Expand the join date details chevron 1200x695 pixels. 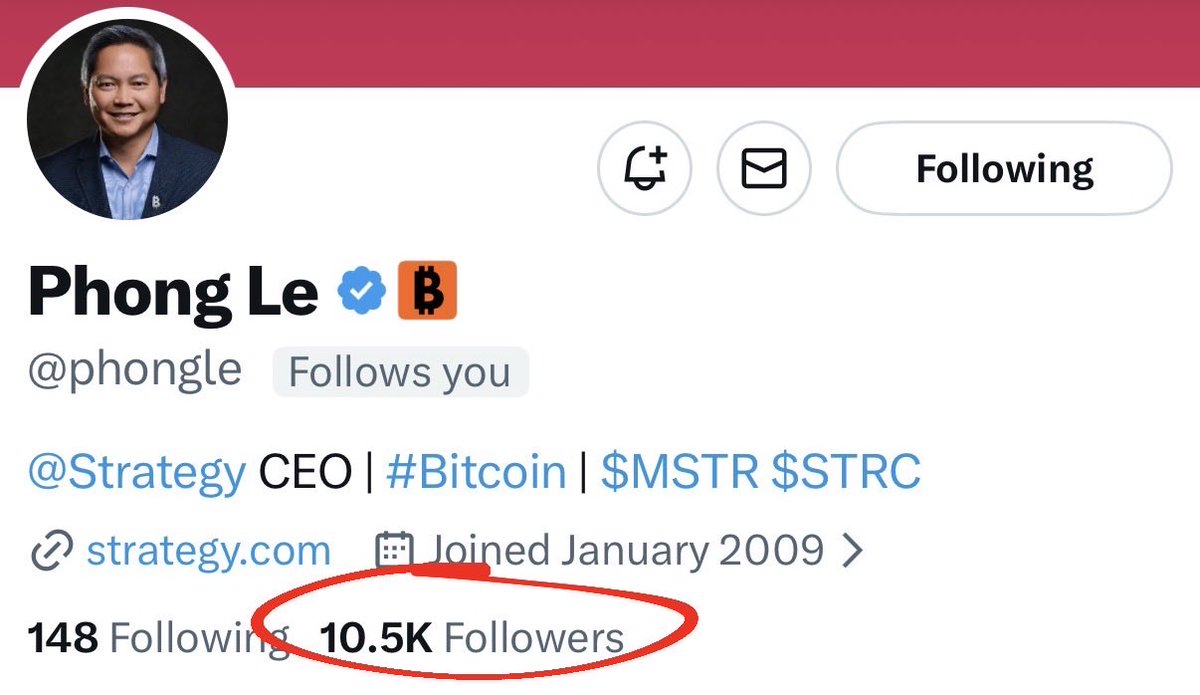click(x=851, y=551)
